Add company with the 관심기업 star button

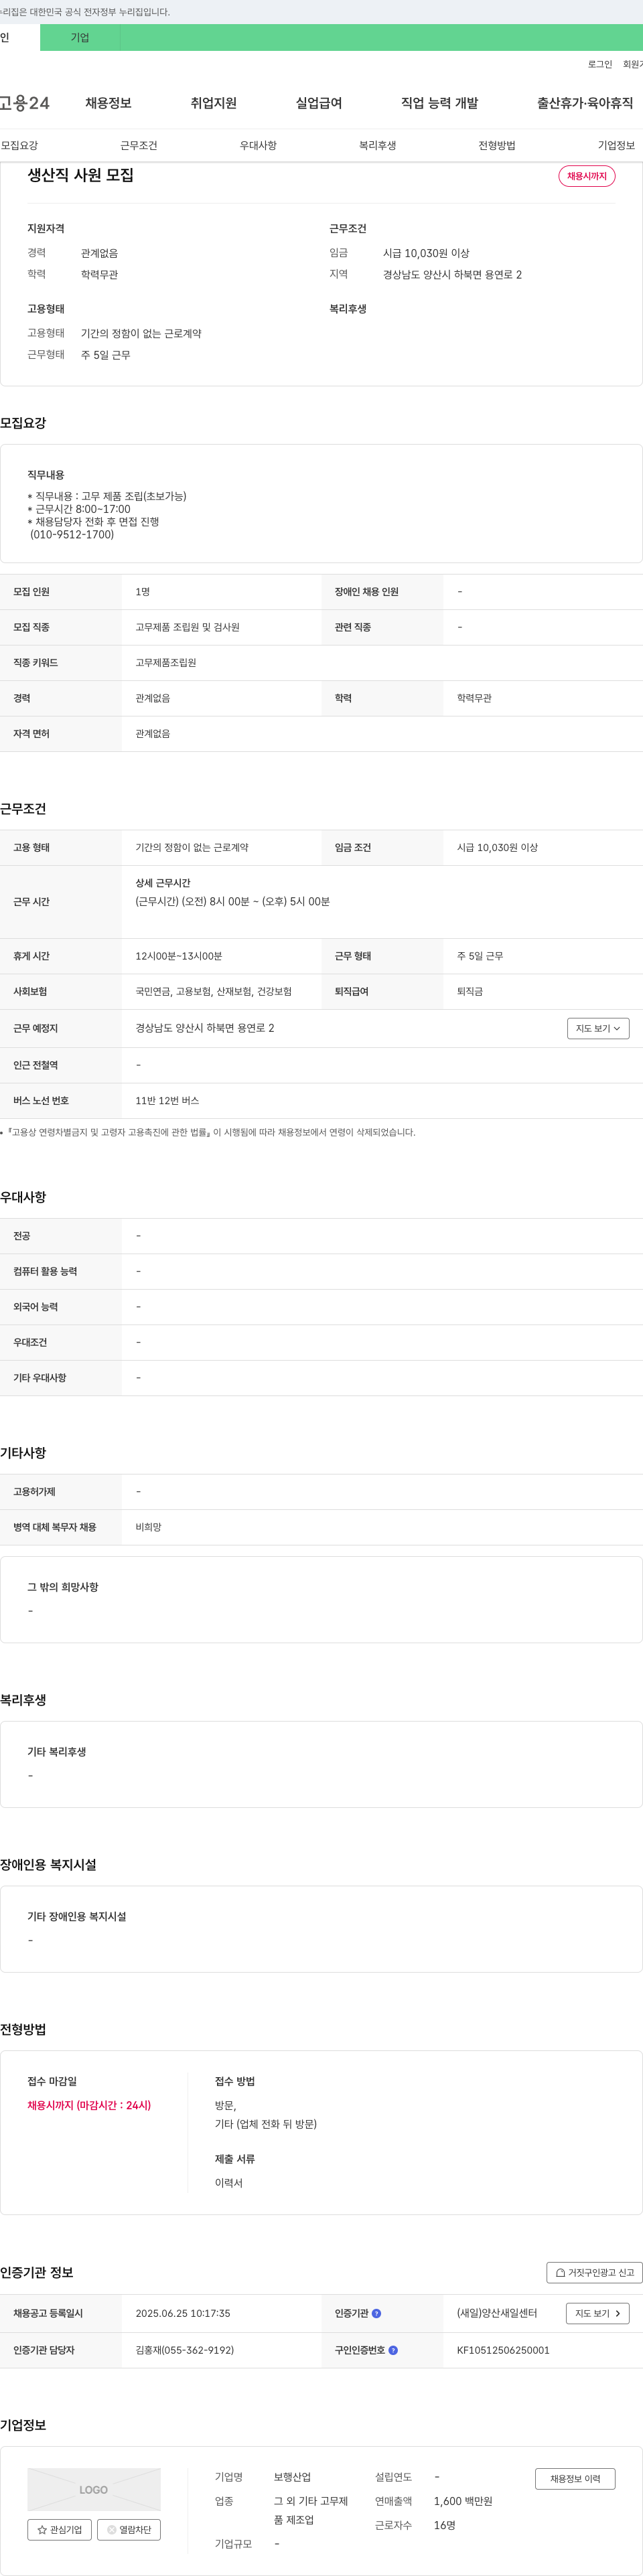pyautogui.click(x=60, y=2529)
